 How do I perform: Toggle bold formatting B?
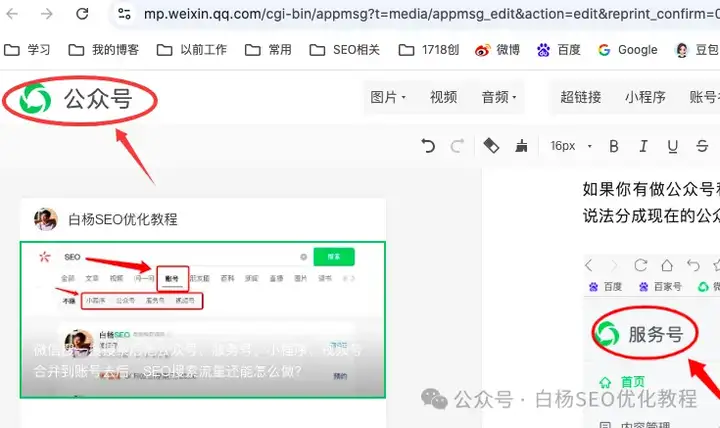(x=613, y=146)
